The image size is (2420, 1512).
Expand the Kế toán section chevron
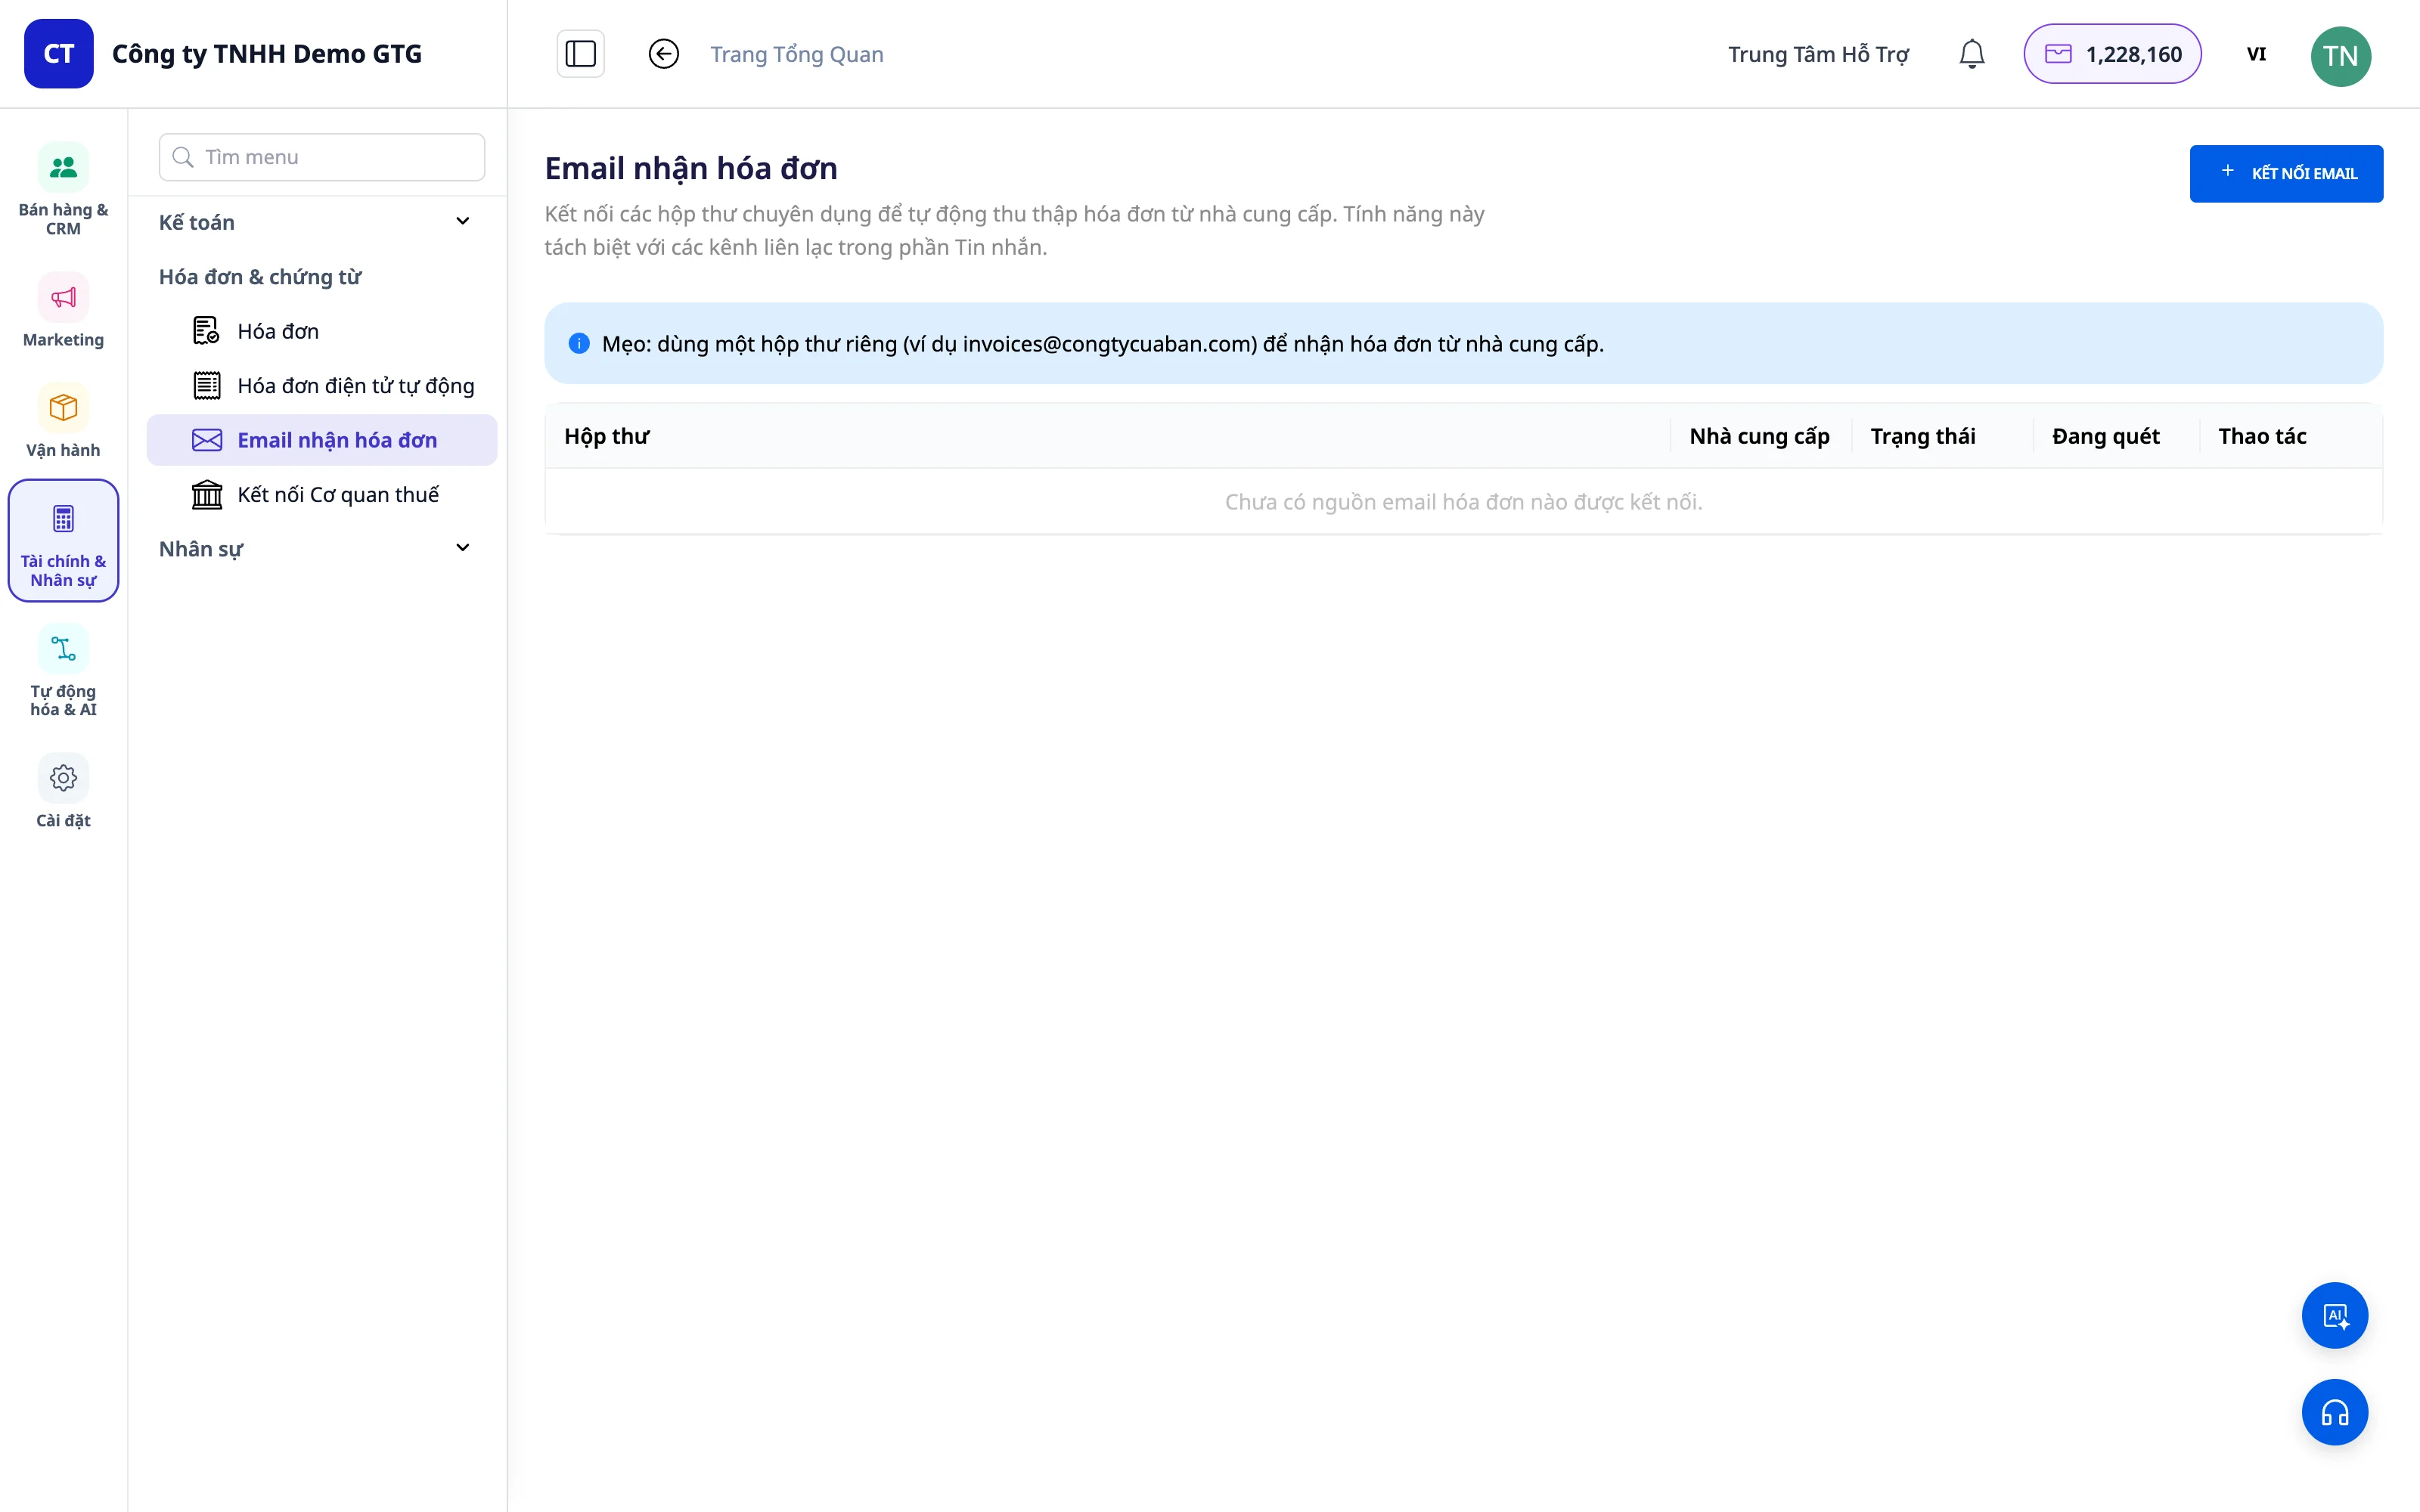[462, 221]
